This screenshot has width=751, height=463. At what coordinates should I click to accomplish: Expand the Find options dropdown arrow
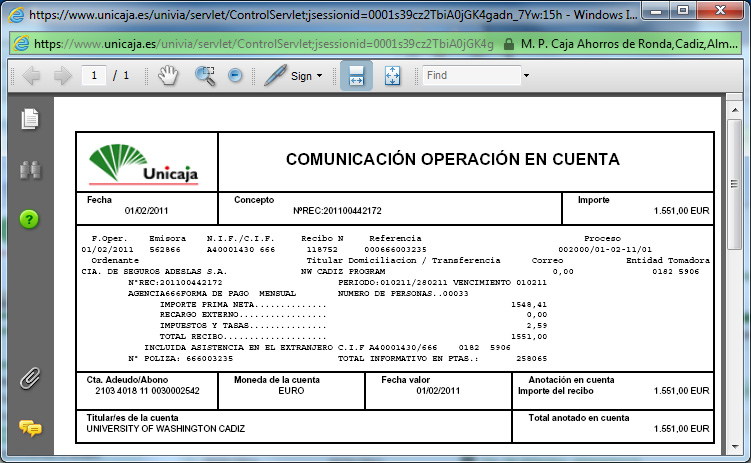point(526,76)
